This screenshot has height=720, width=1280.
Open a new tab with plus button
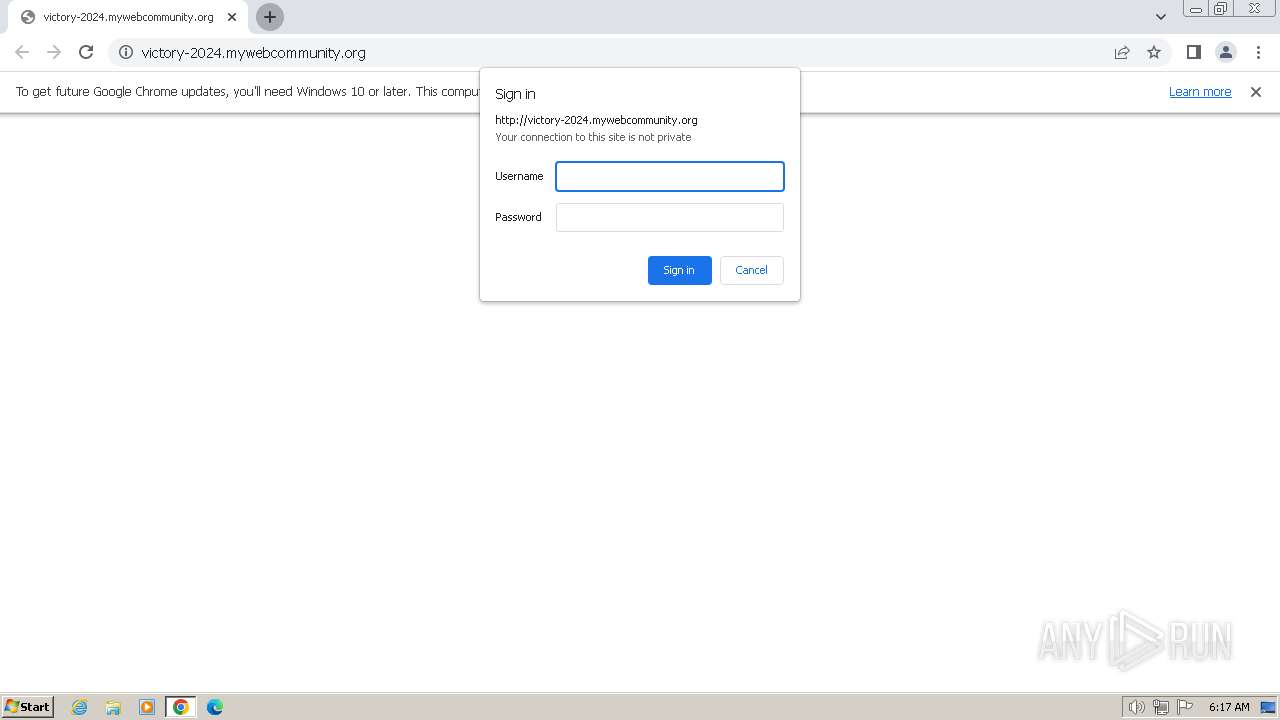(270, 17)
